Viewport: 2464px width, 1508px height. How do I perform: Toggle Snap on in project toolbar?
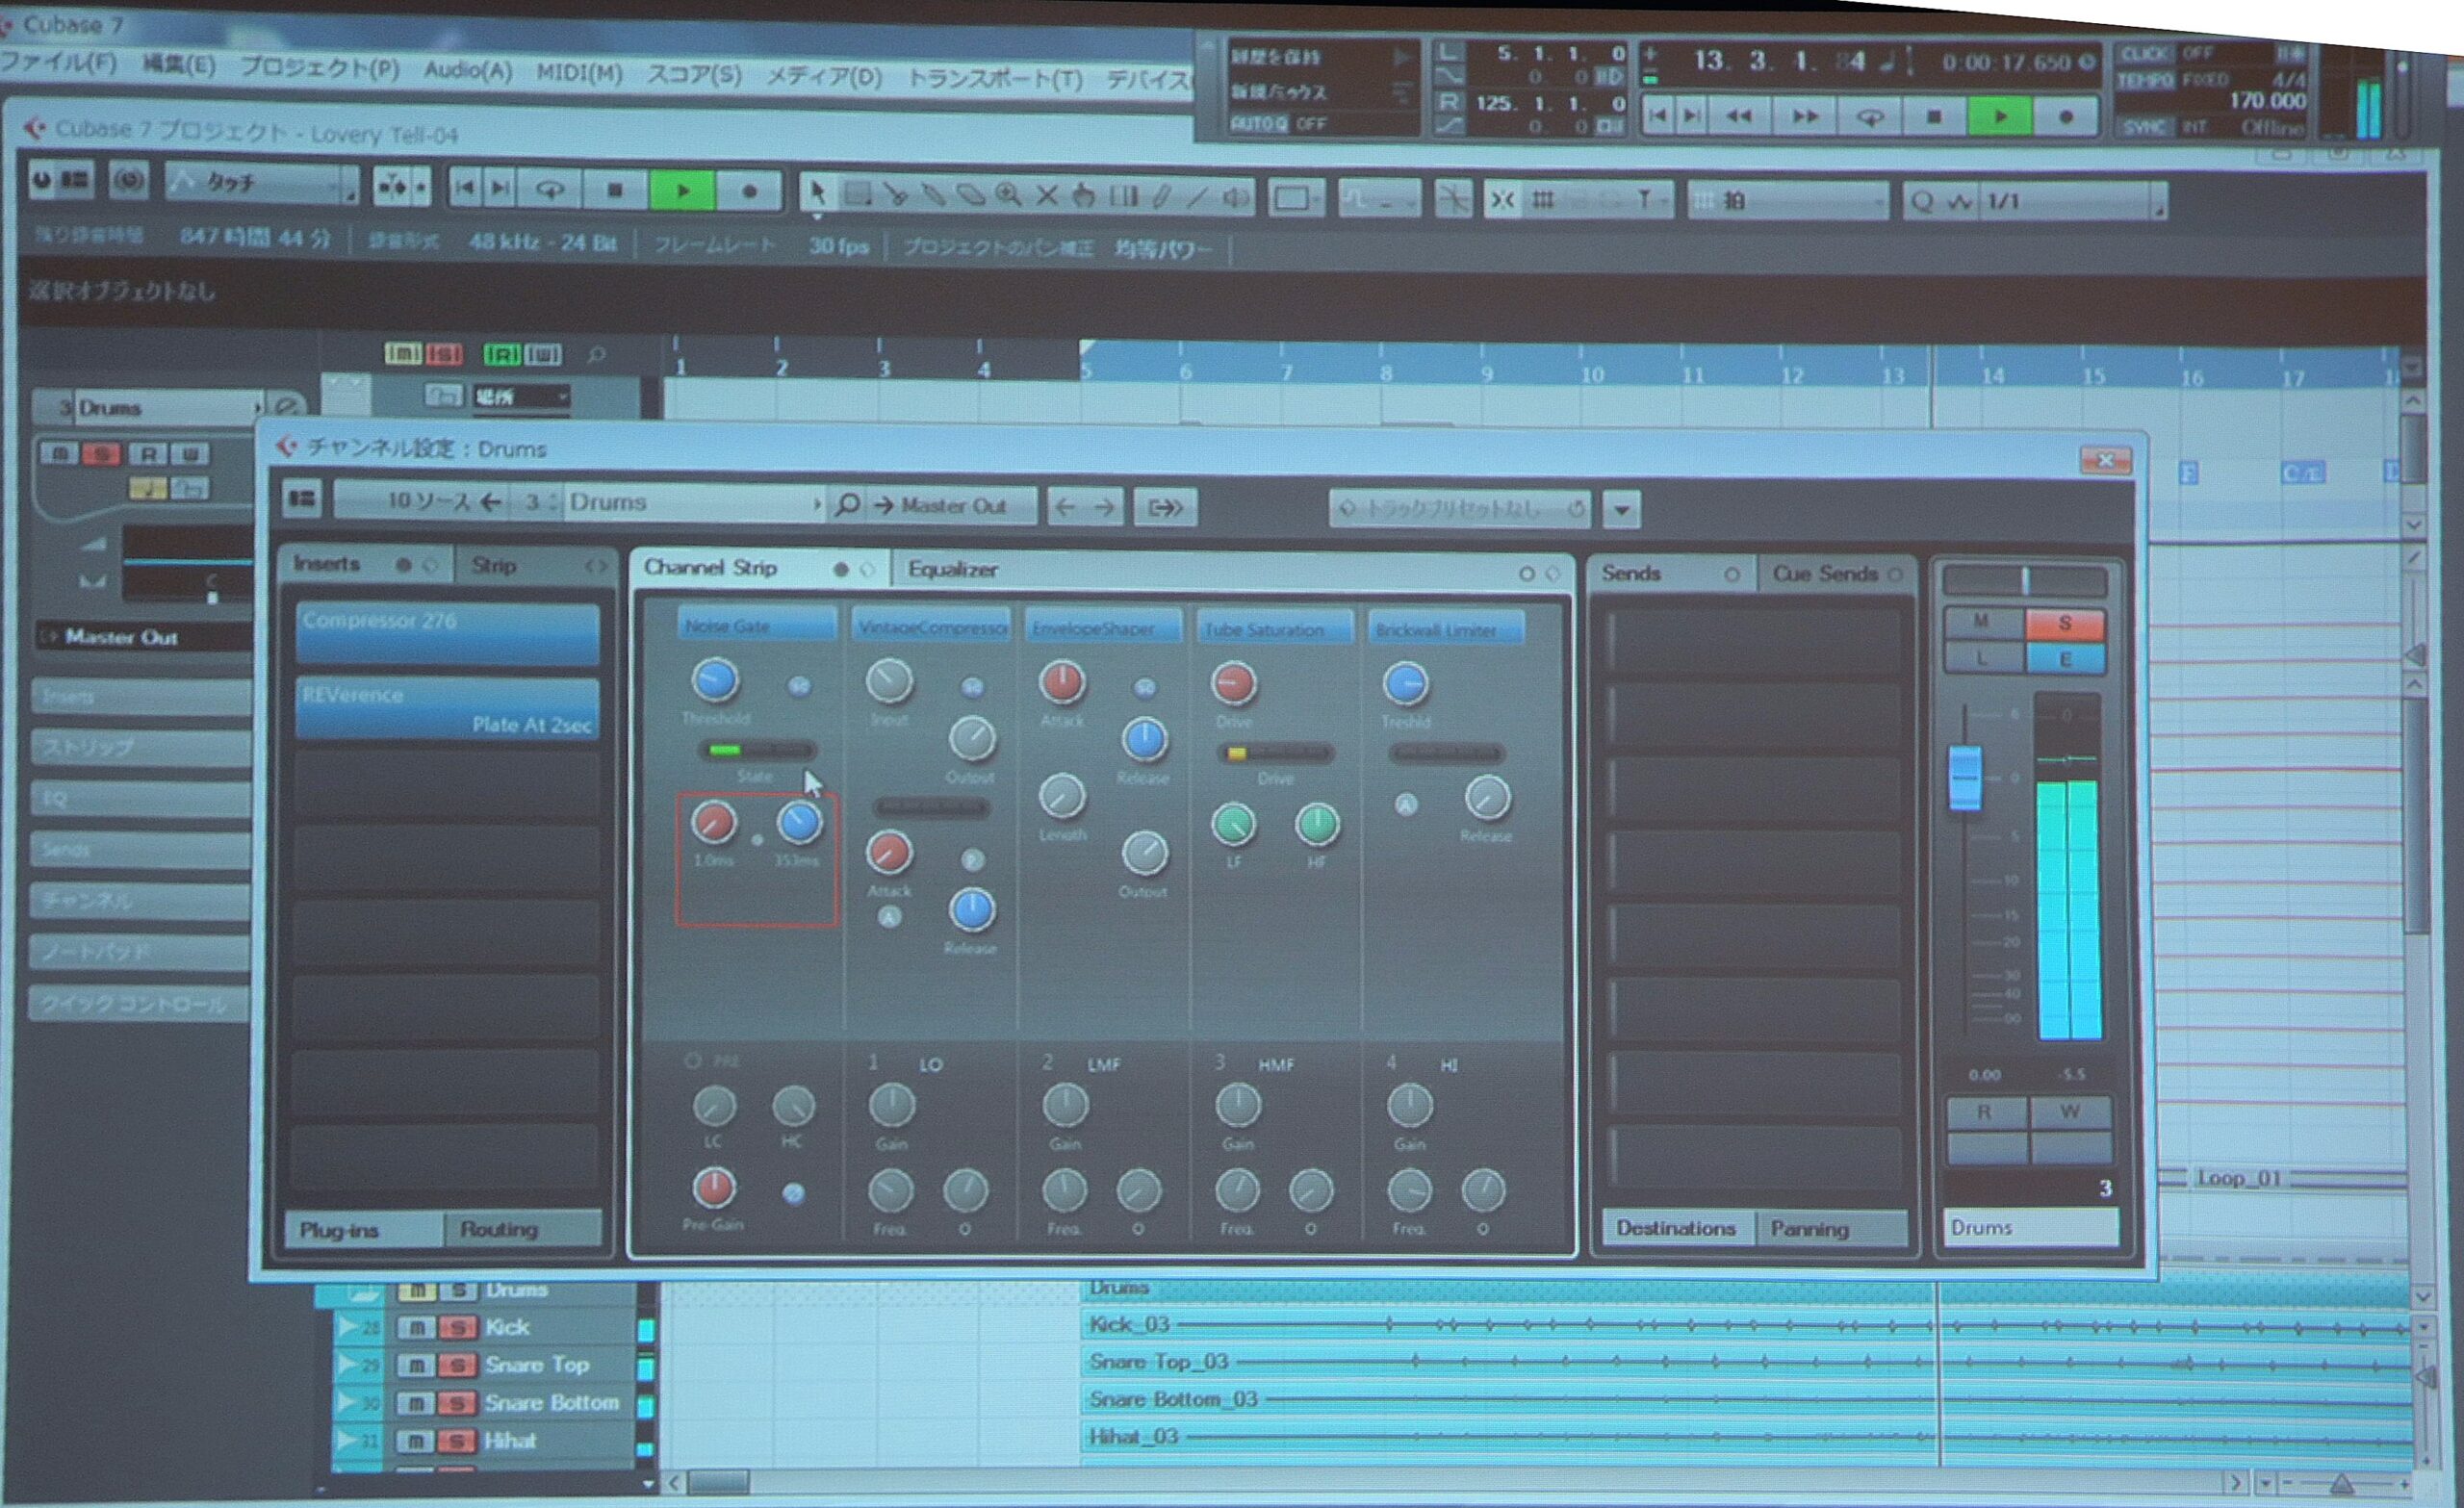coord(1503,200)
